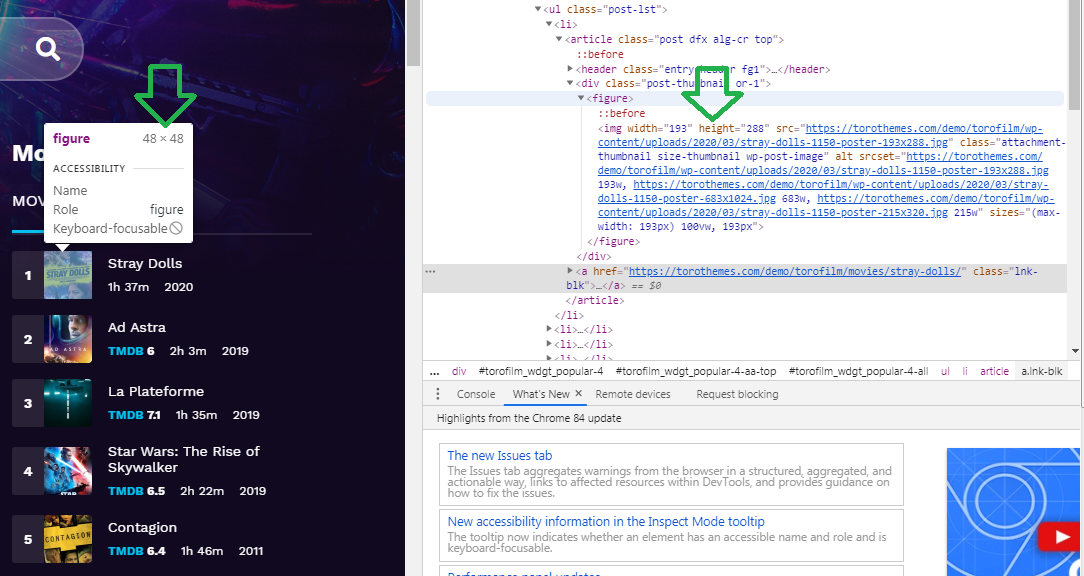
Task: Select the What's New drawer tab
Action: tap(541, 394)
